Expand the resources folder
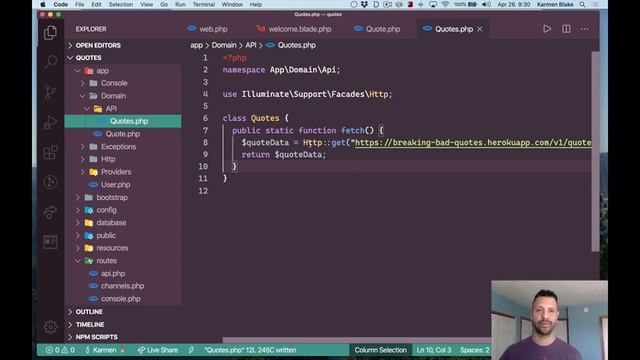 pos(112,248)
